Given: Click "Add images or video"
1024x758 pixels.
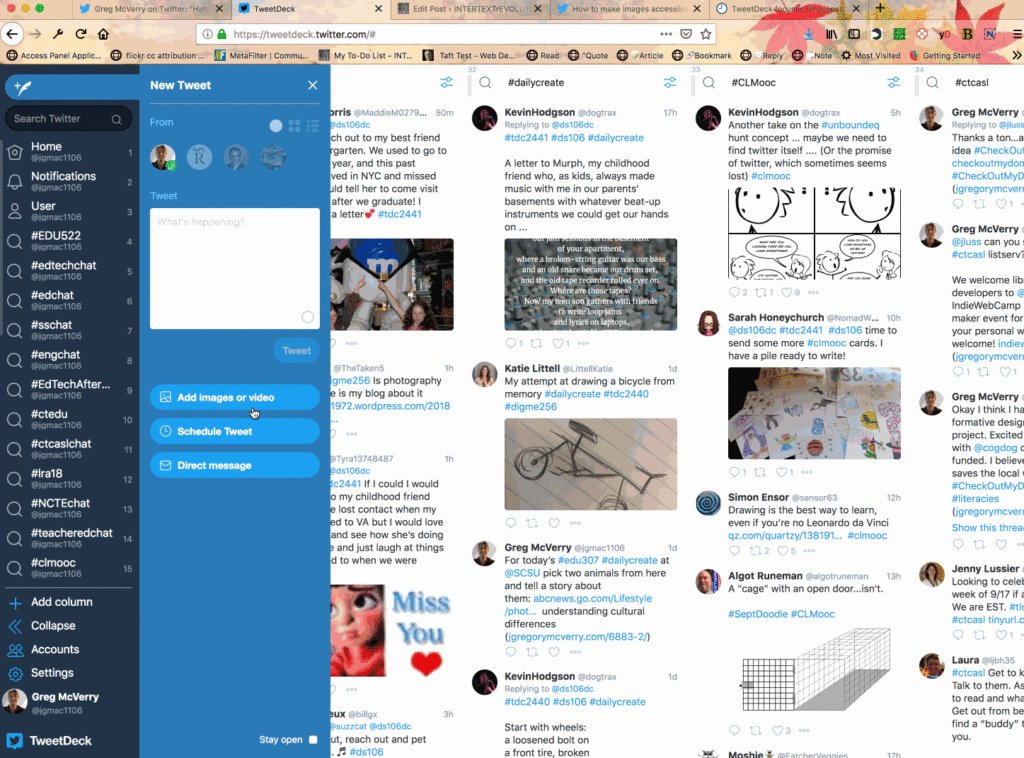Looking at the screenshot, I should click(x=235, y=397).
